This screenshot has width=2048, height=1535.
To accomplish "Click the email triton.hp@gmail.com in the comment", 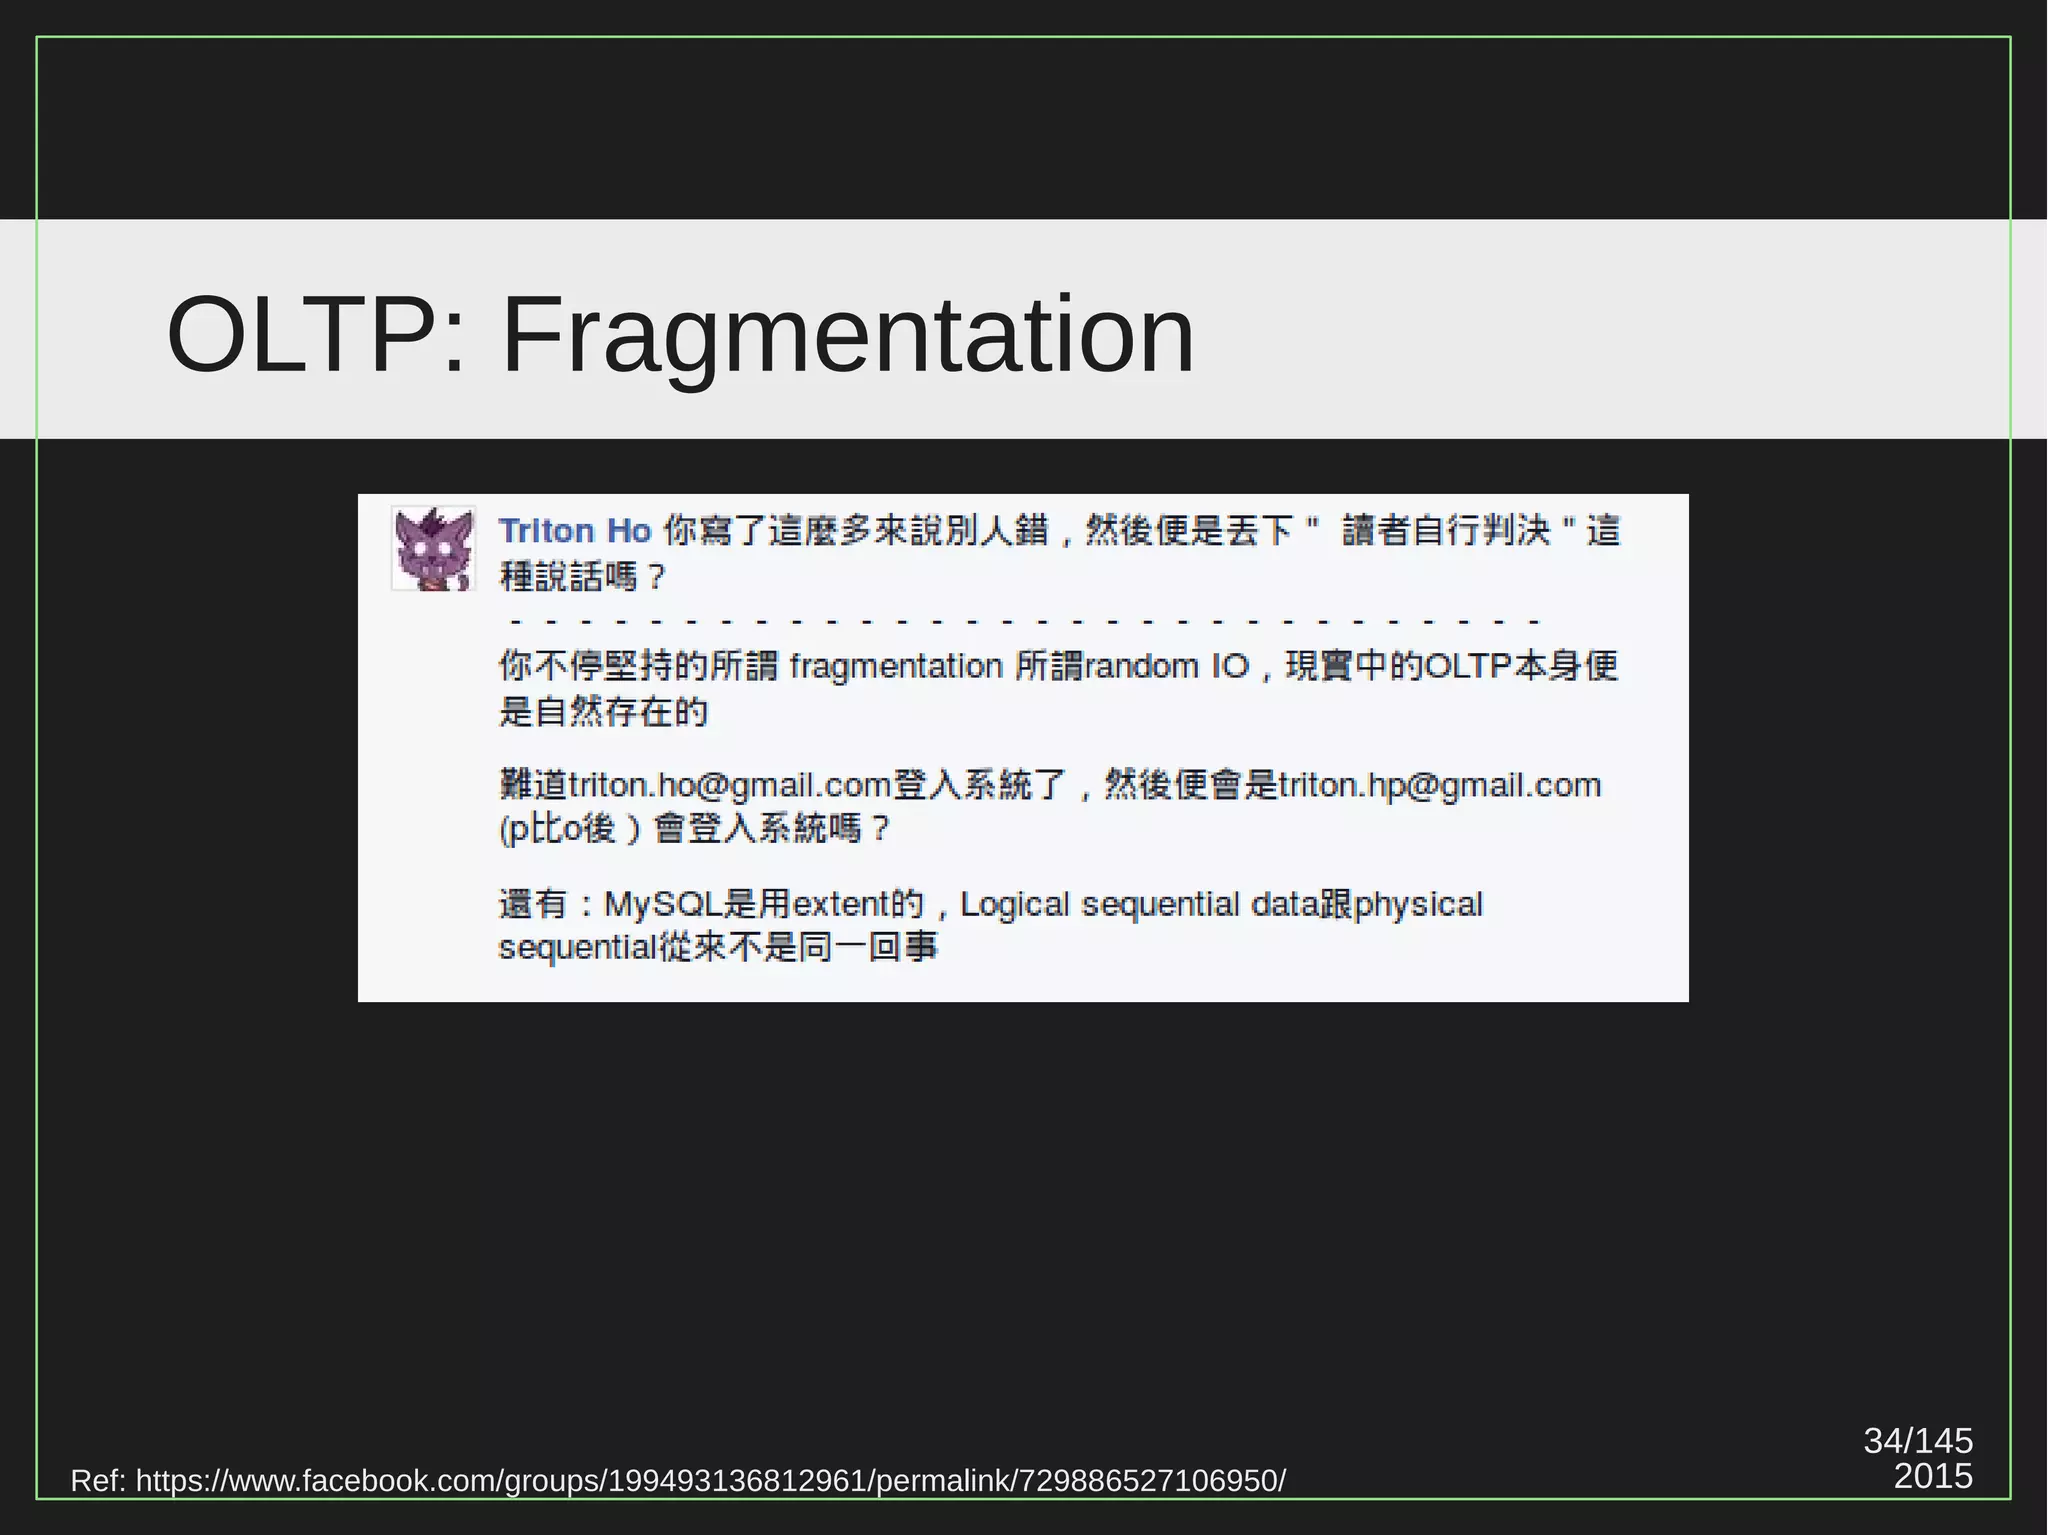I will tap(1440, 785).
